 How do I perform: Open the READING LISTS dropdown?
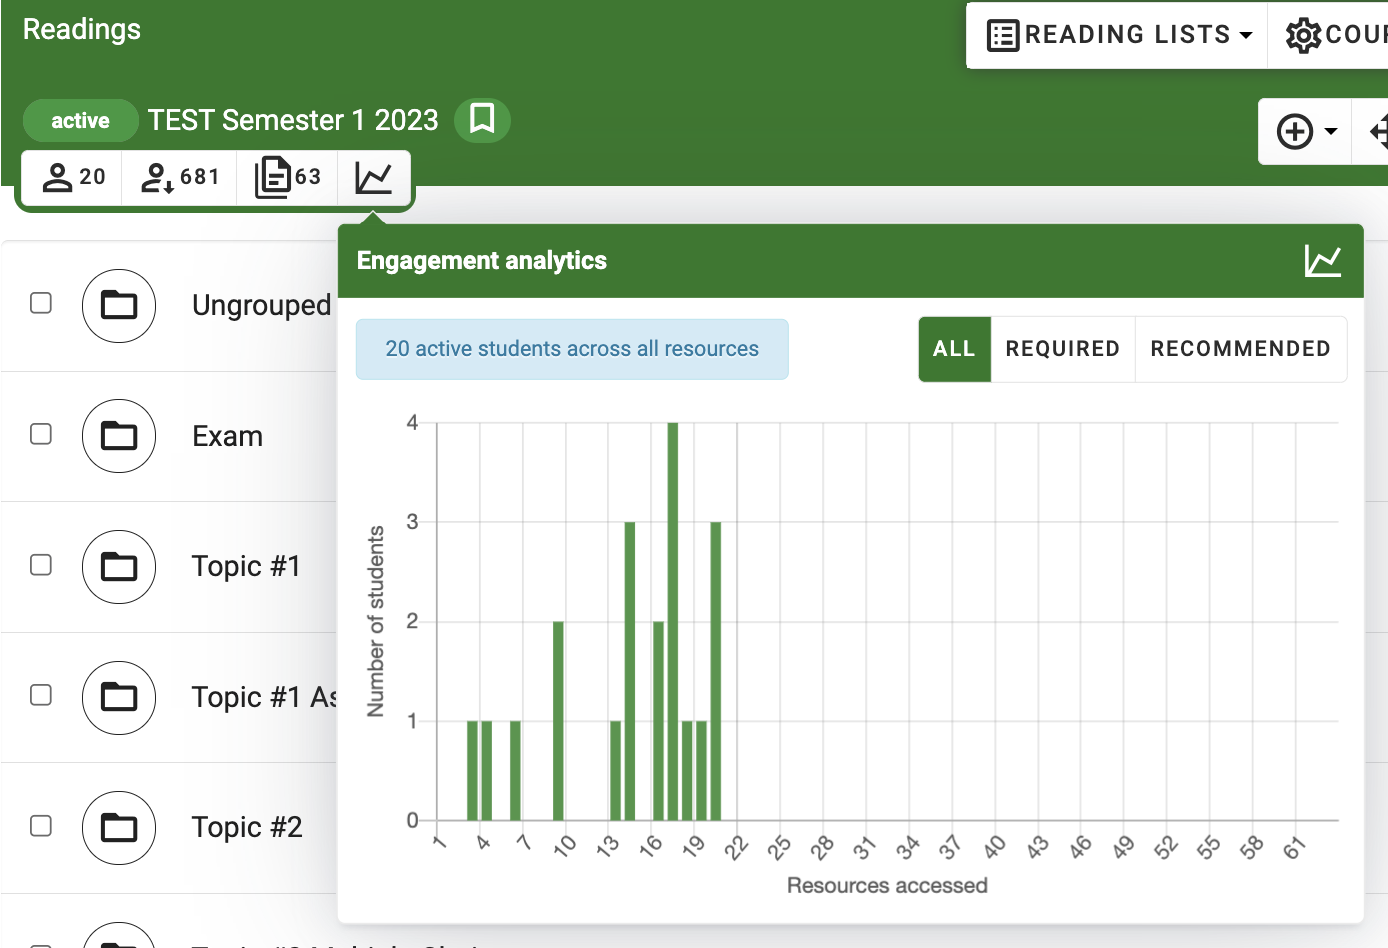1115,33
